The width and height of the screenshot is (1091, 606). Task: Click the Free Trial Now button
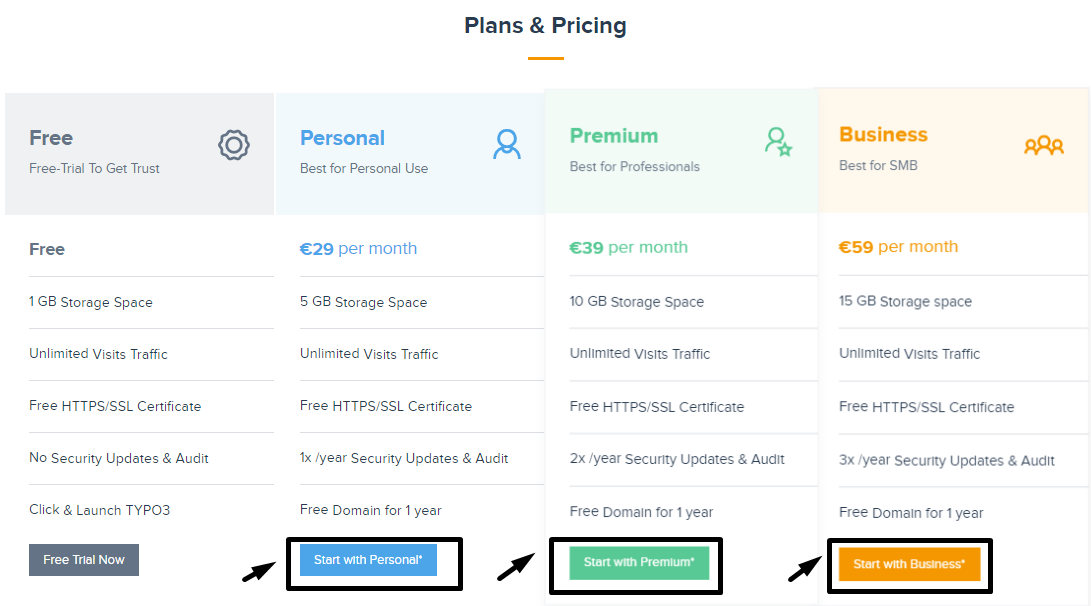[83, 560]
